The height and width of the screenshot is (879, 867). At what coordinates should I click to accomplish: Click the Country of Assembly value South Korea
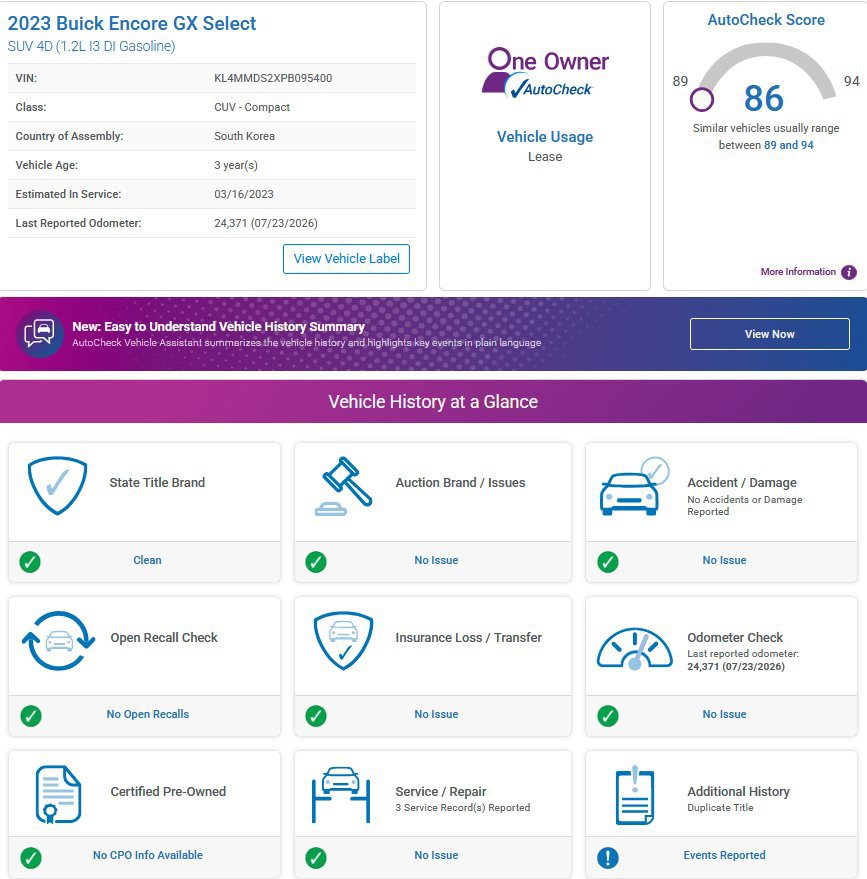coord(244,136)
